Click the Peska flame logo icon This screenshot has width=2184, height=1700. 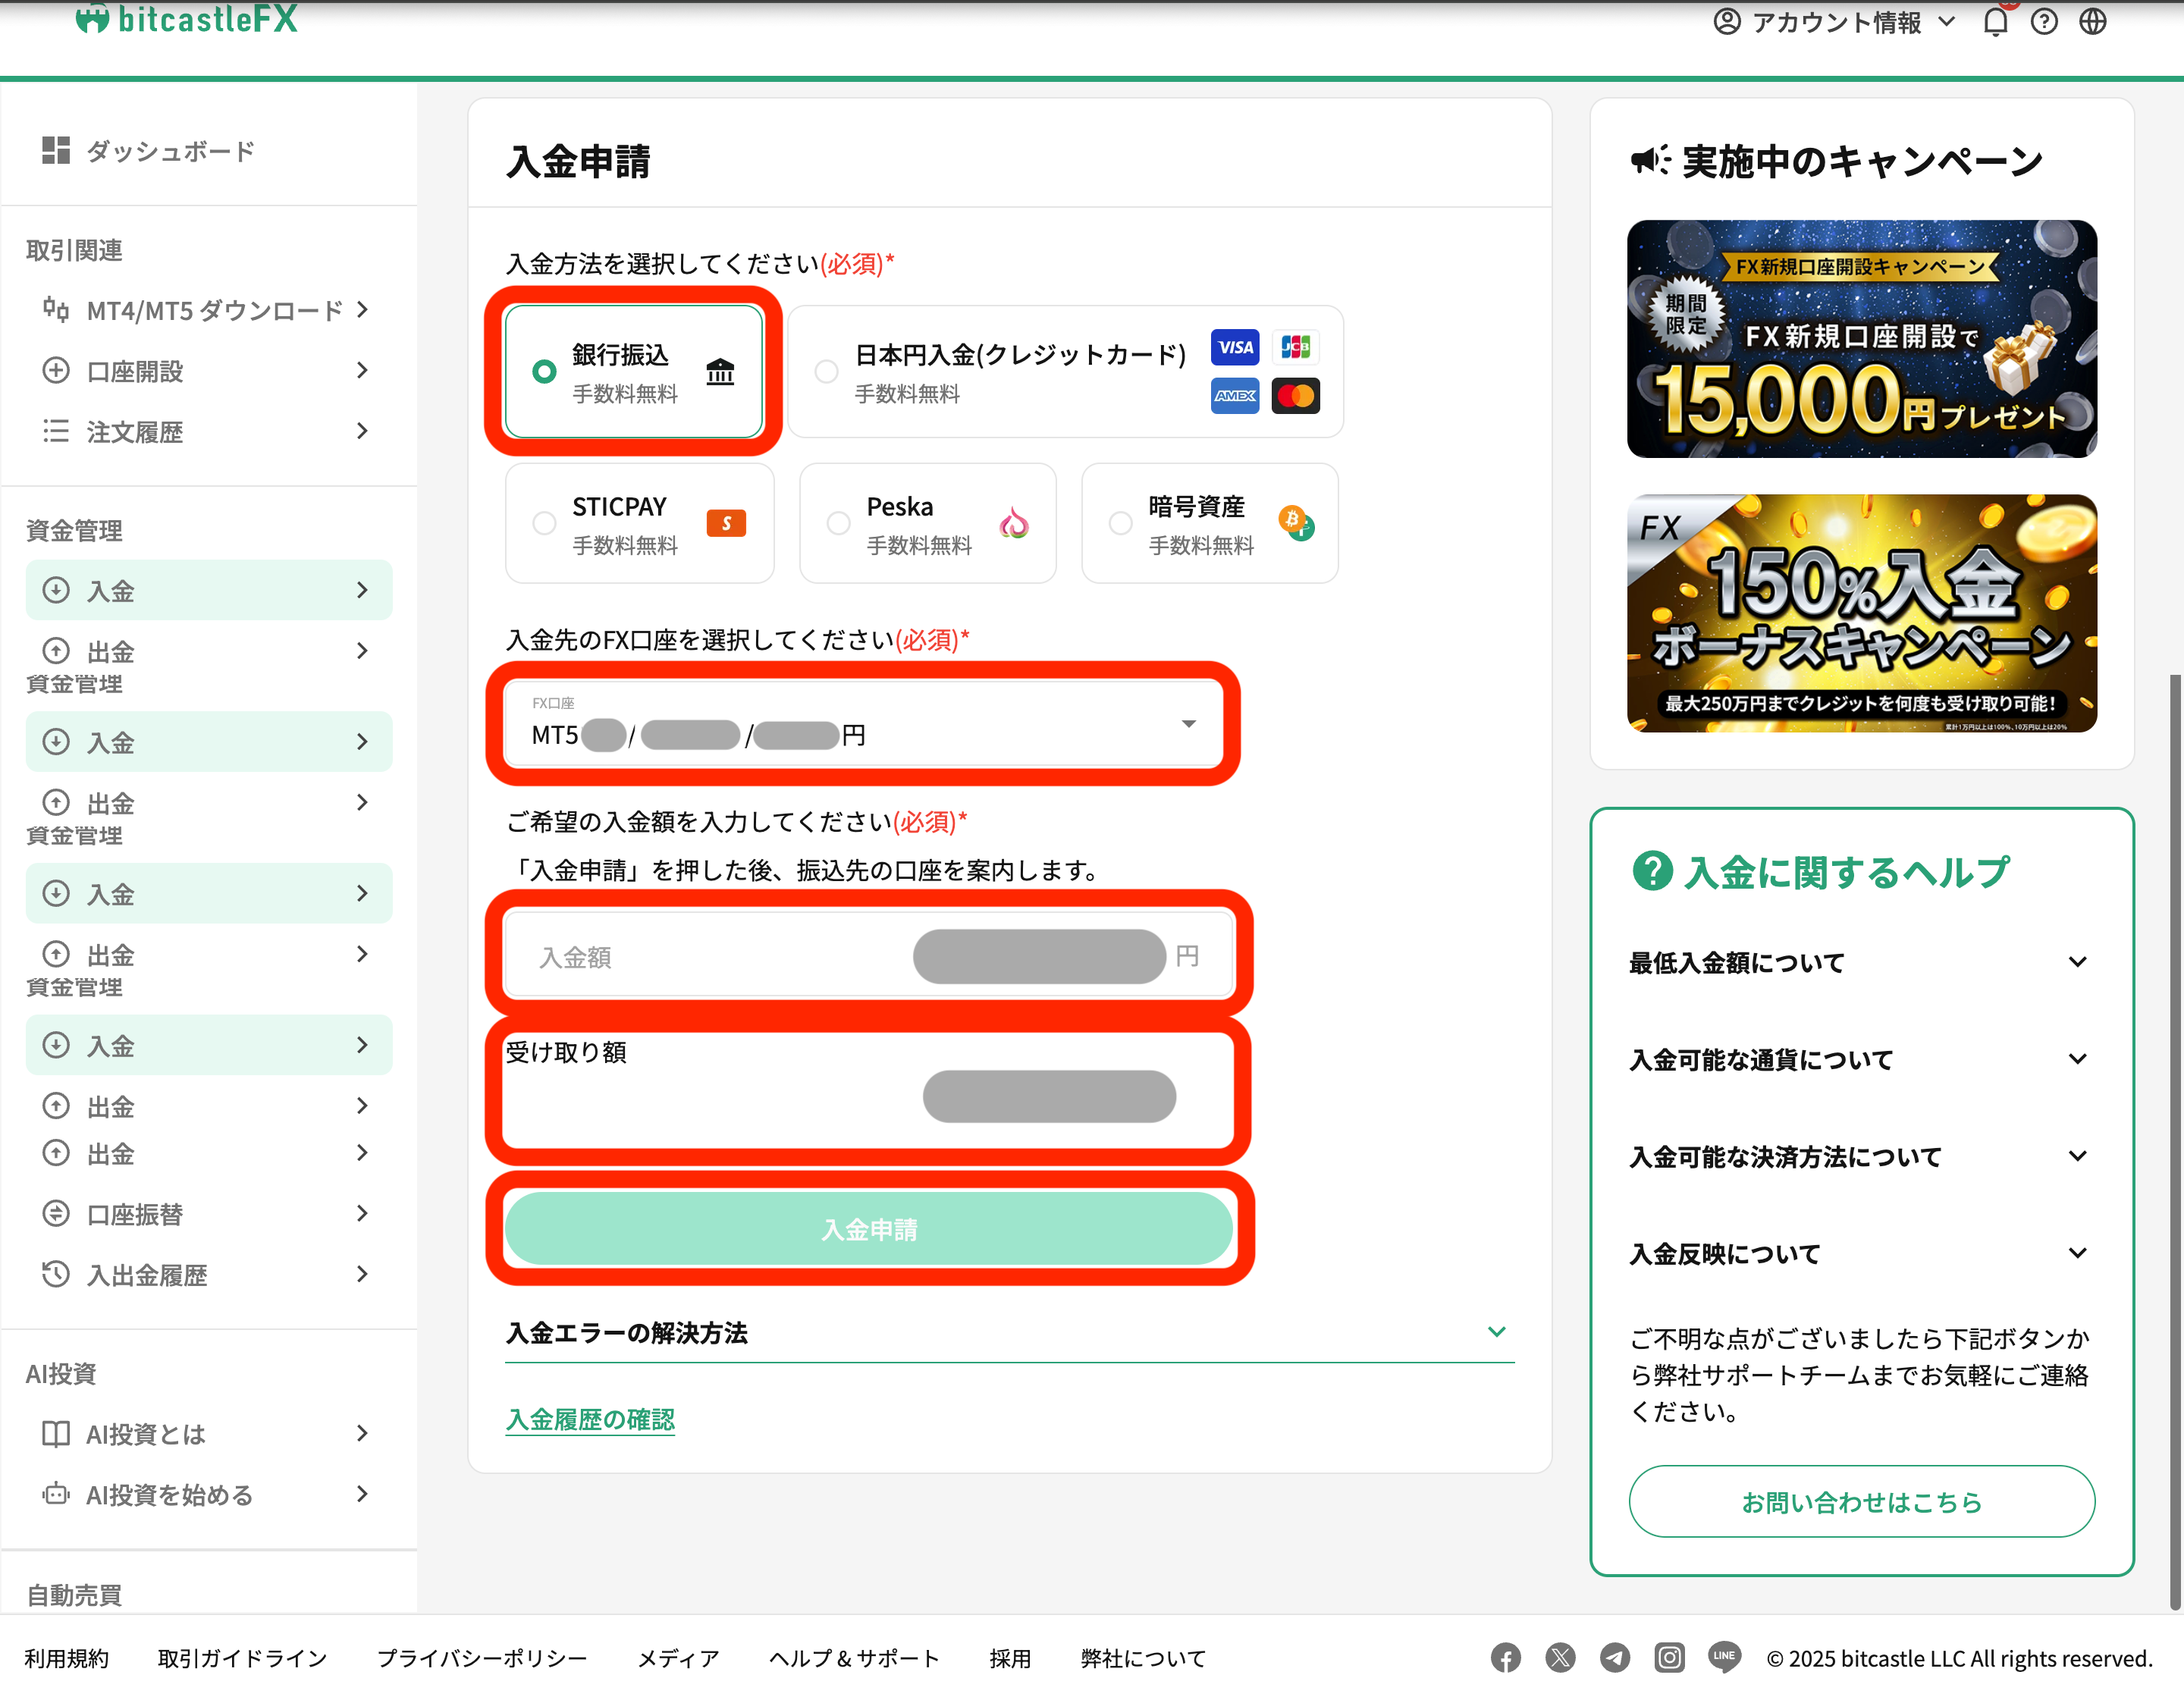pos(1014,522)
